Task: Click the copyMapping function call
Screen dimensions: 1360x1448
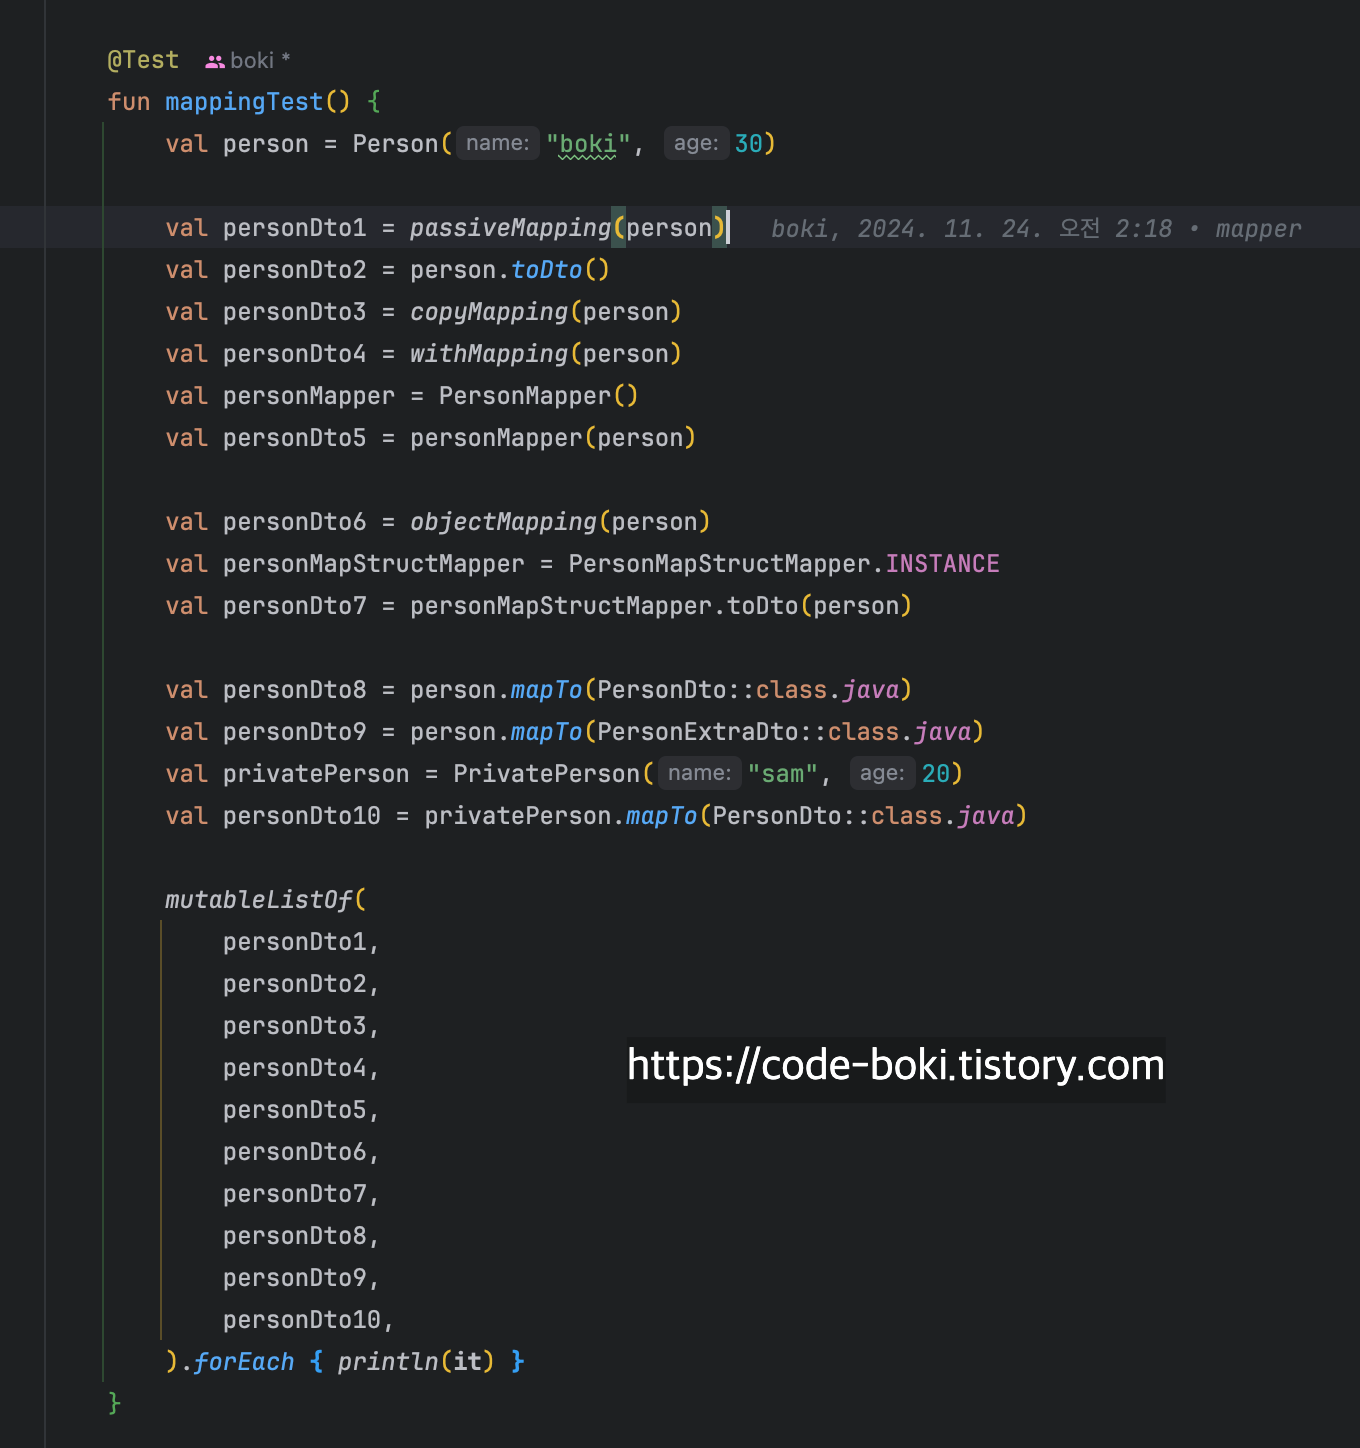Action: coord(489,312)
